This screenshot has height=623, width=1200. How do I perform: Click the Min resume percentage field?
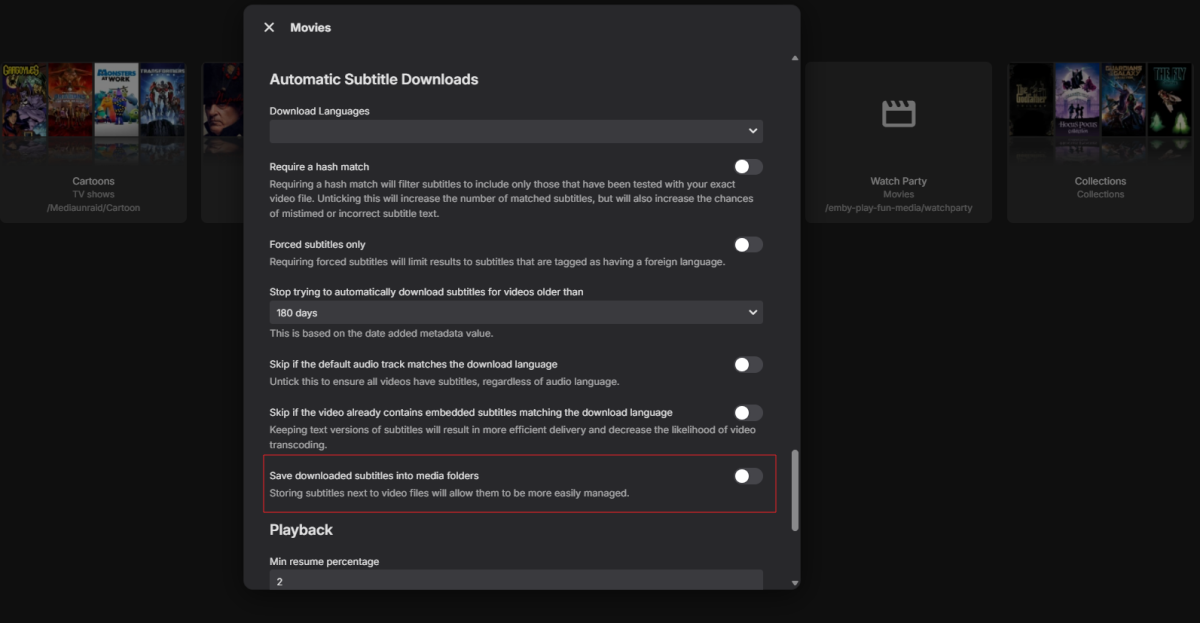(516, 580)
